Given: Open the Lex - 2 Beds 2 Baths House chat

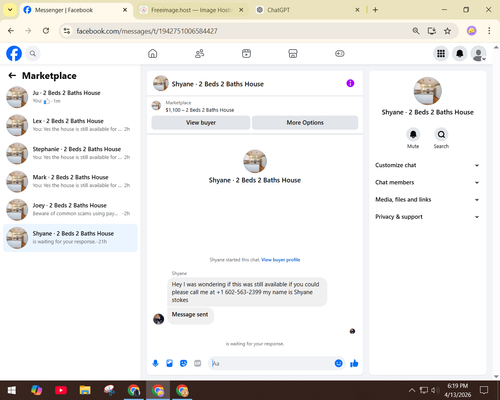Looking at the screenshot, I should tap(70, 125).
